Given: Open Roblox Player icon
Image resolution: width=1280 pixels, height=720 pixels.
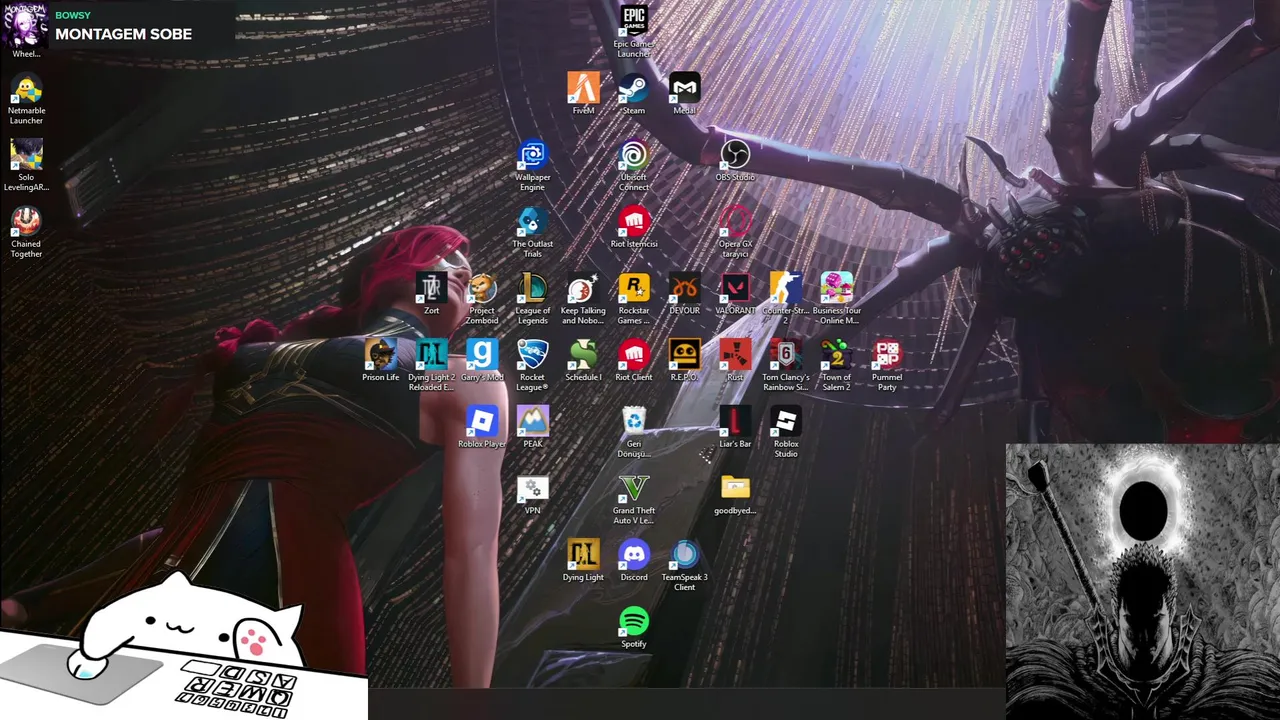Looking at the screenshot, I should 482,421.
